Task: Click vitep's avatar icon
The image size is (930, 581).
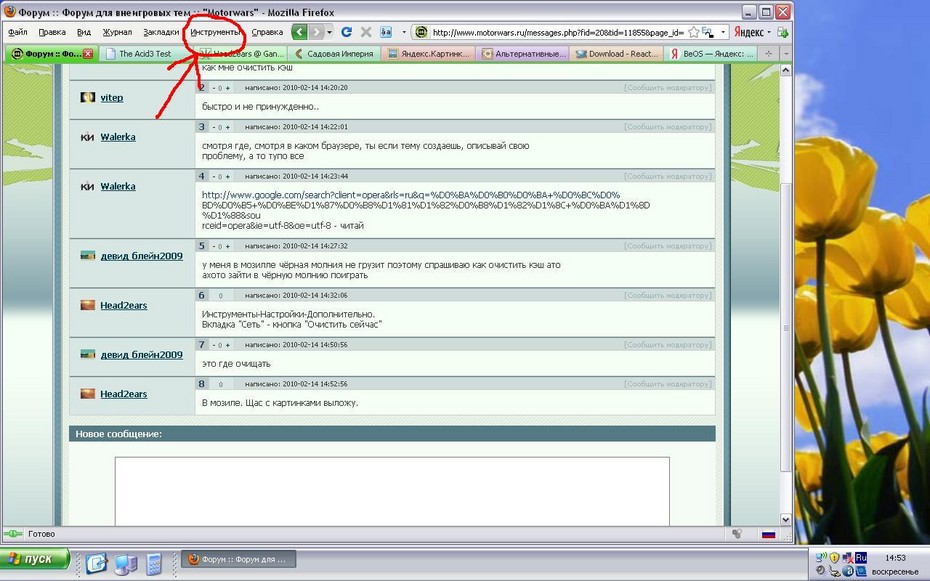Action: [x=87, y=97]
